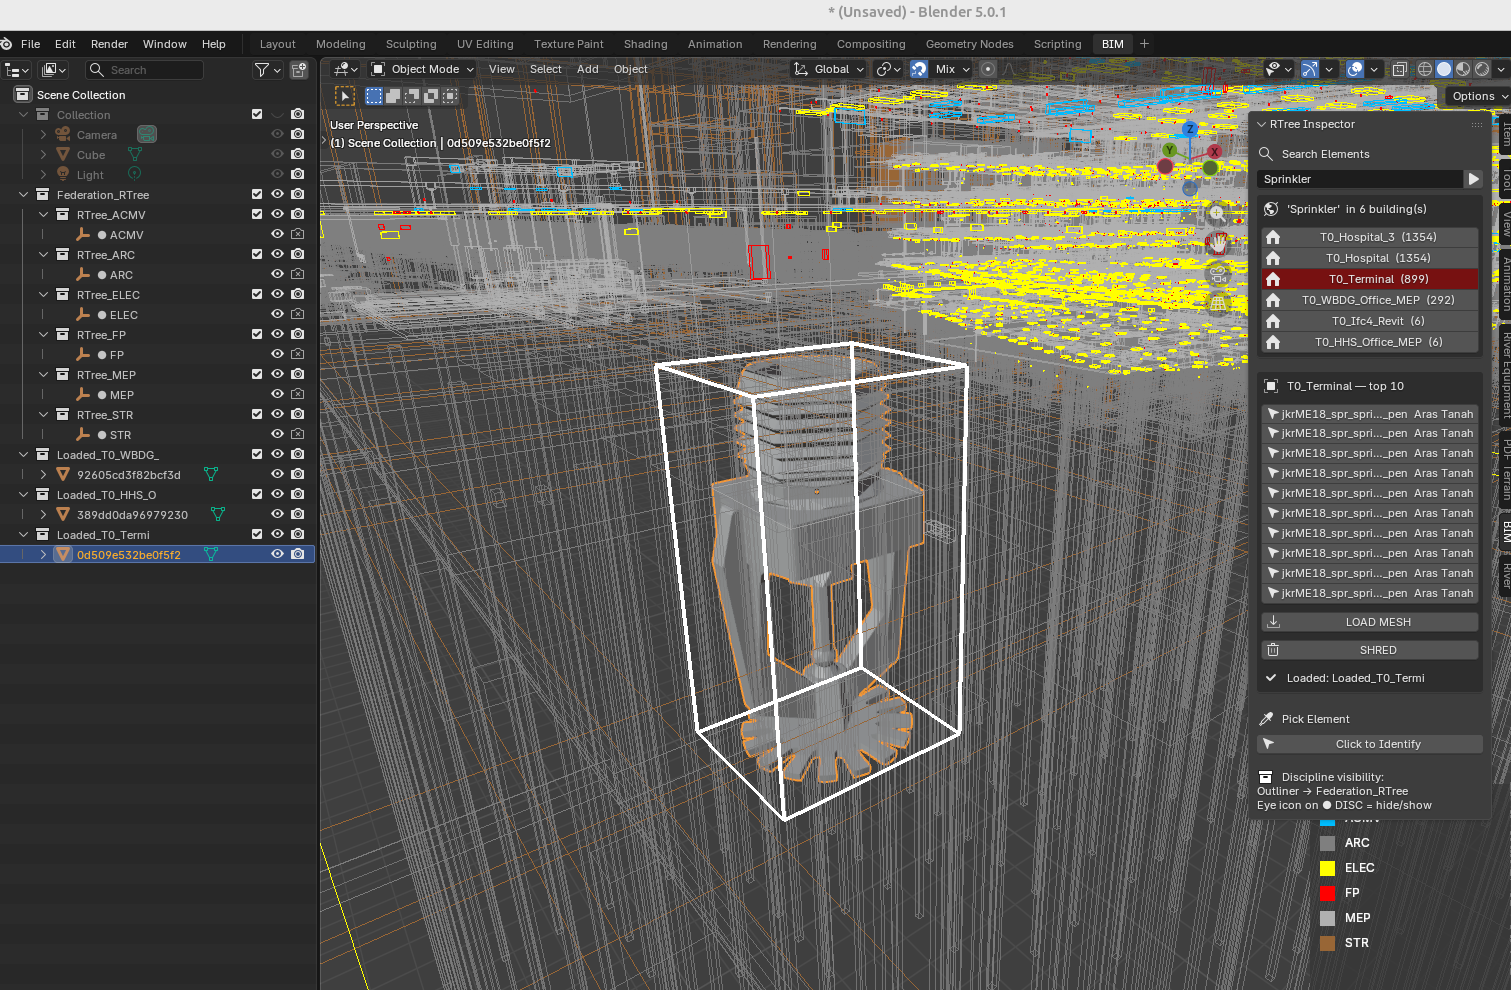Click the outliner Search field
This screenshot has width=1511, height=990.
click(144, 70)
